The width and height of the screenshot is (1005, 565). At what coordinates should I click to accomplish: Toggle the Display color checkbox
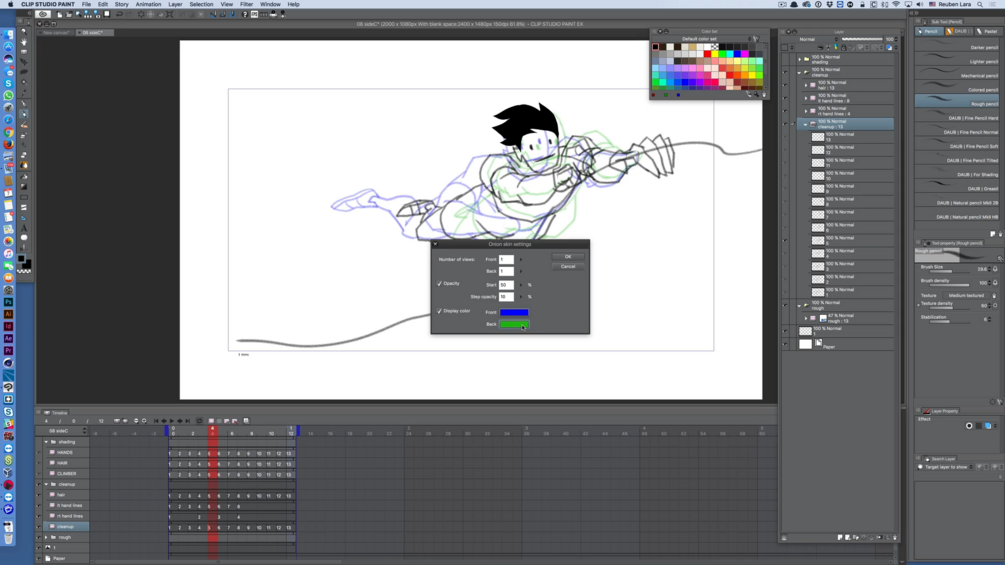pos(440,311)
